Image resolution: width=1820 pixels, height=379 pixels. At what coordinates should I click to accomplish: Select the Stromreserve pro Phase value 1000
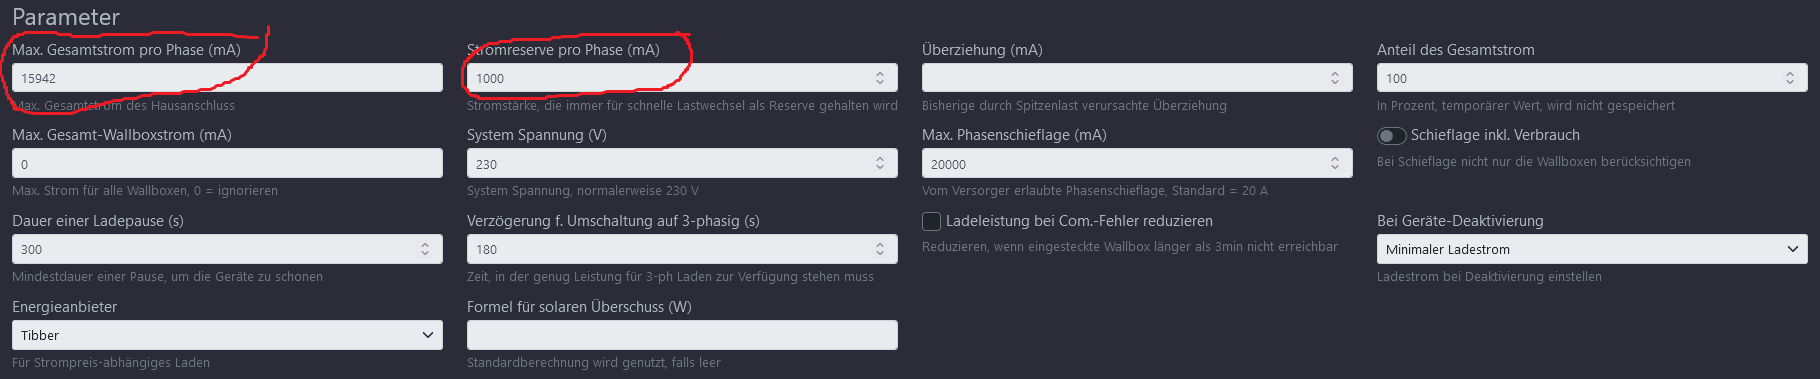click(x=490, y=78)
